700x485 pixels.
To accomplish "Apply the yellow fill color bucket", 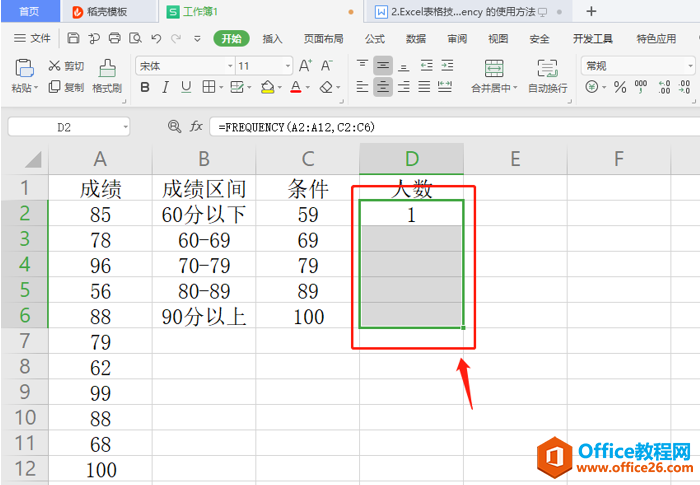I will (x=267, y=87).
